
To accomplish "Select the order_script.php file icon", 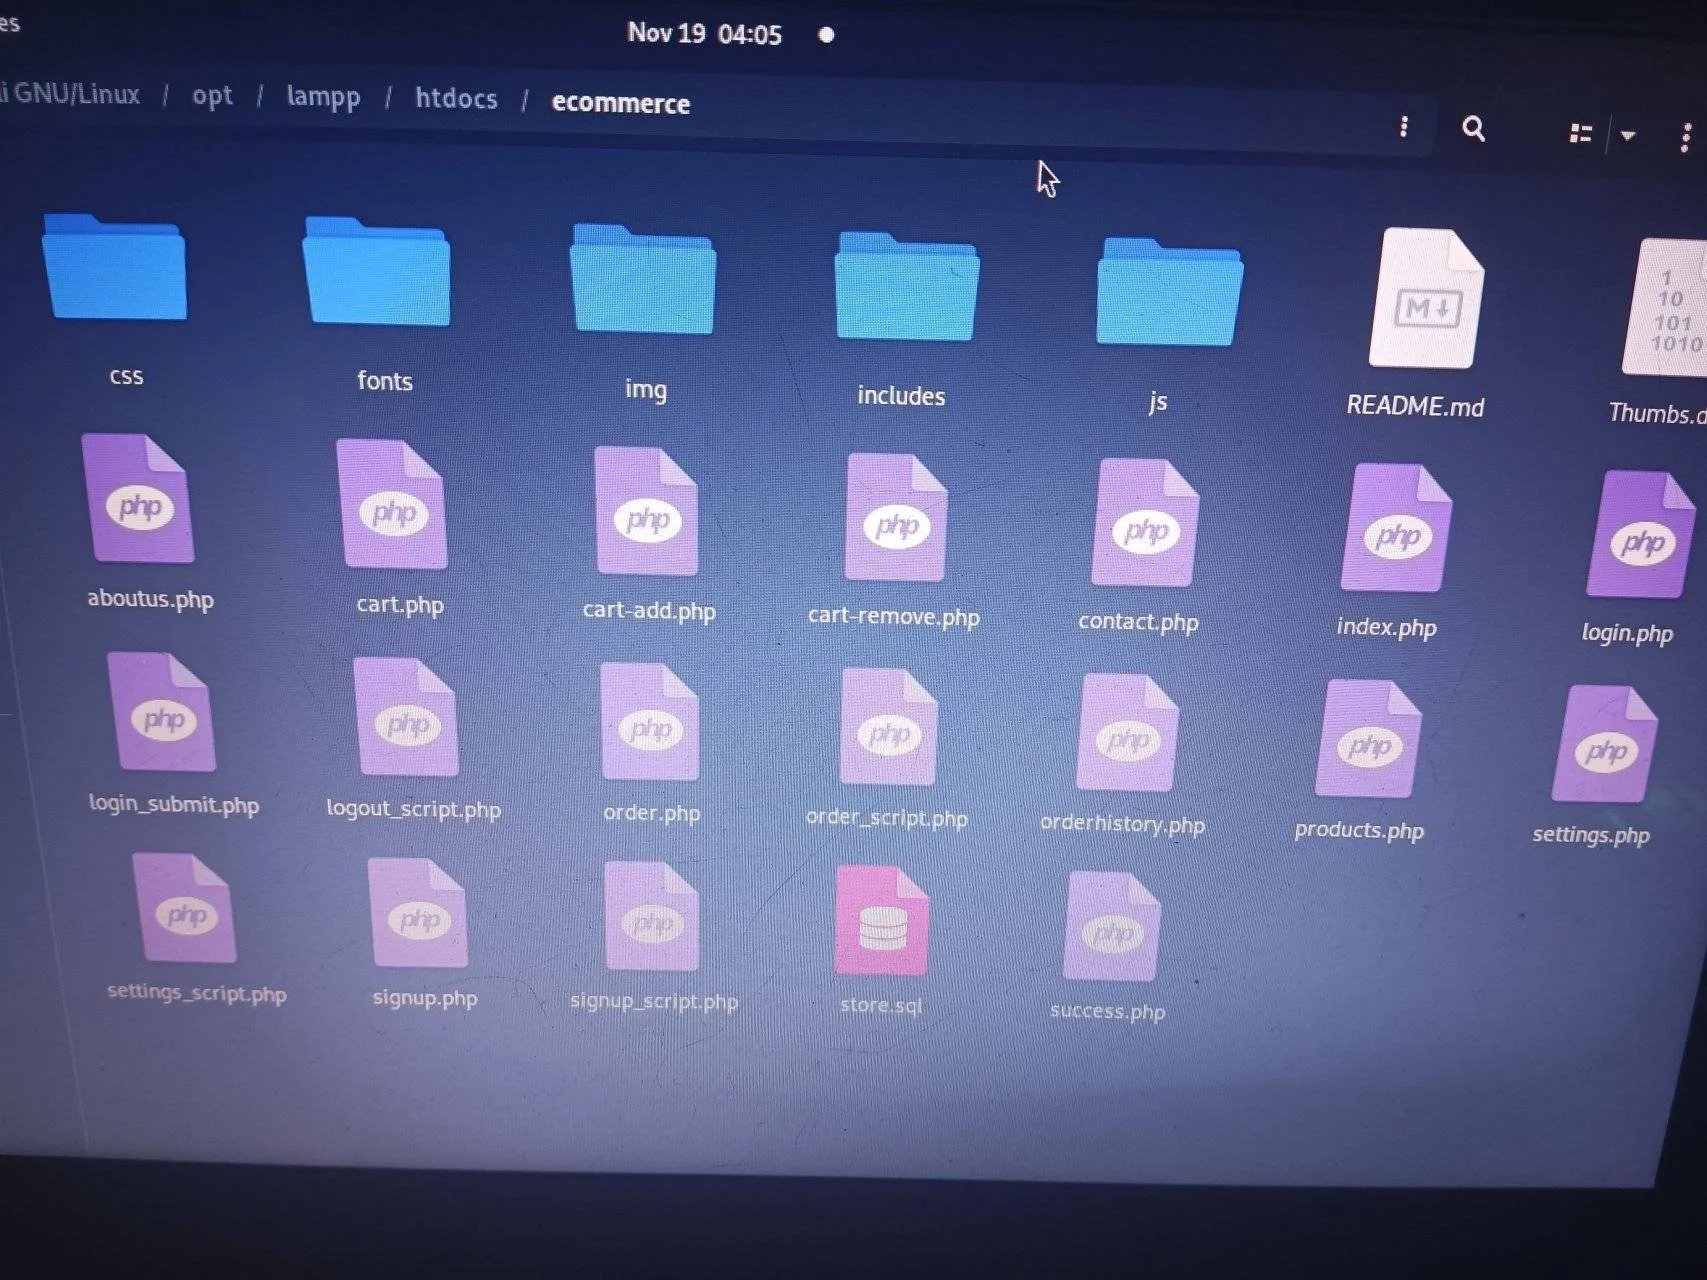I will point(889,727).
